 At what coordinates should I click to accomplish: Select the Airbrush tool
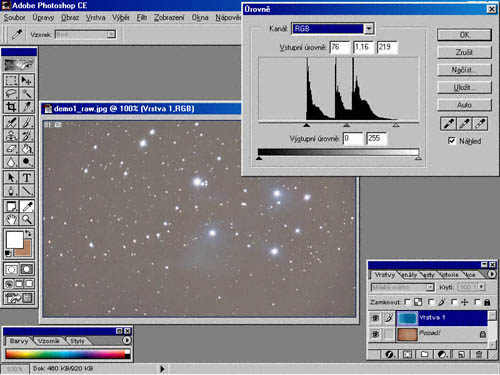pyautogui.click(x=11, y=122)
